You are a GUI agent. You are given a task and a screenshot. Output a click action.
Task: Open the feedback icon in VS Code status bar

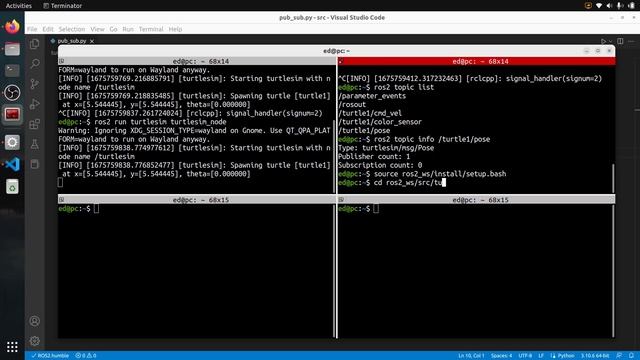tap(619, 356)
